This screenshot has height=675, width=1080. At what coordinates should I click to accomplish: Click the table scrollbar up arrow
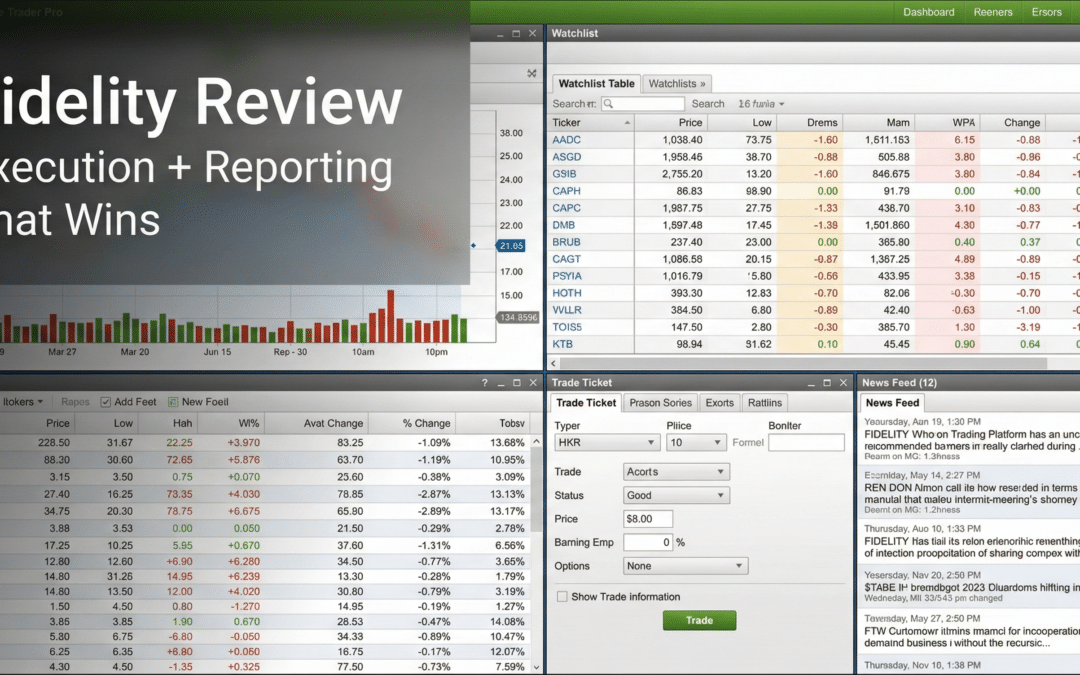click(x=537, y=442)
